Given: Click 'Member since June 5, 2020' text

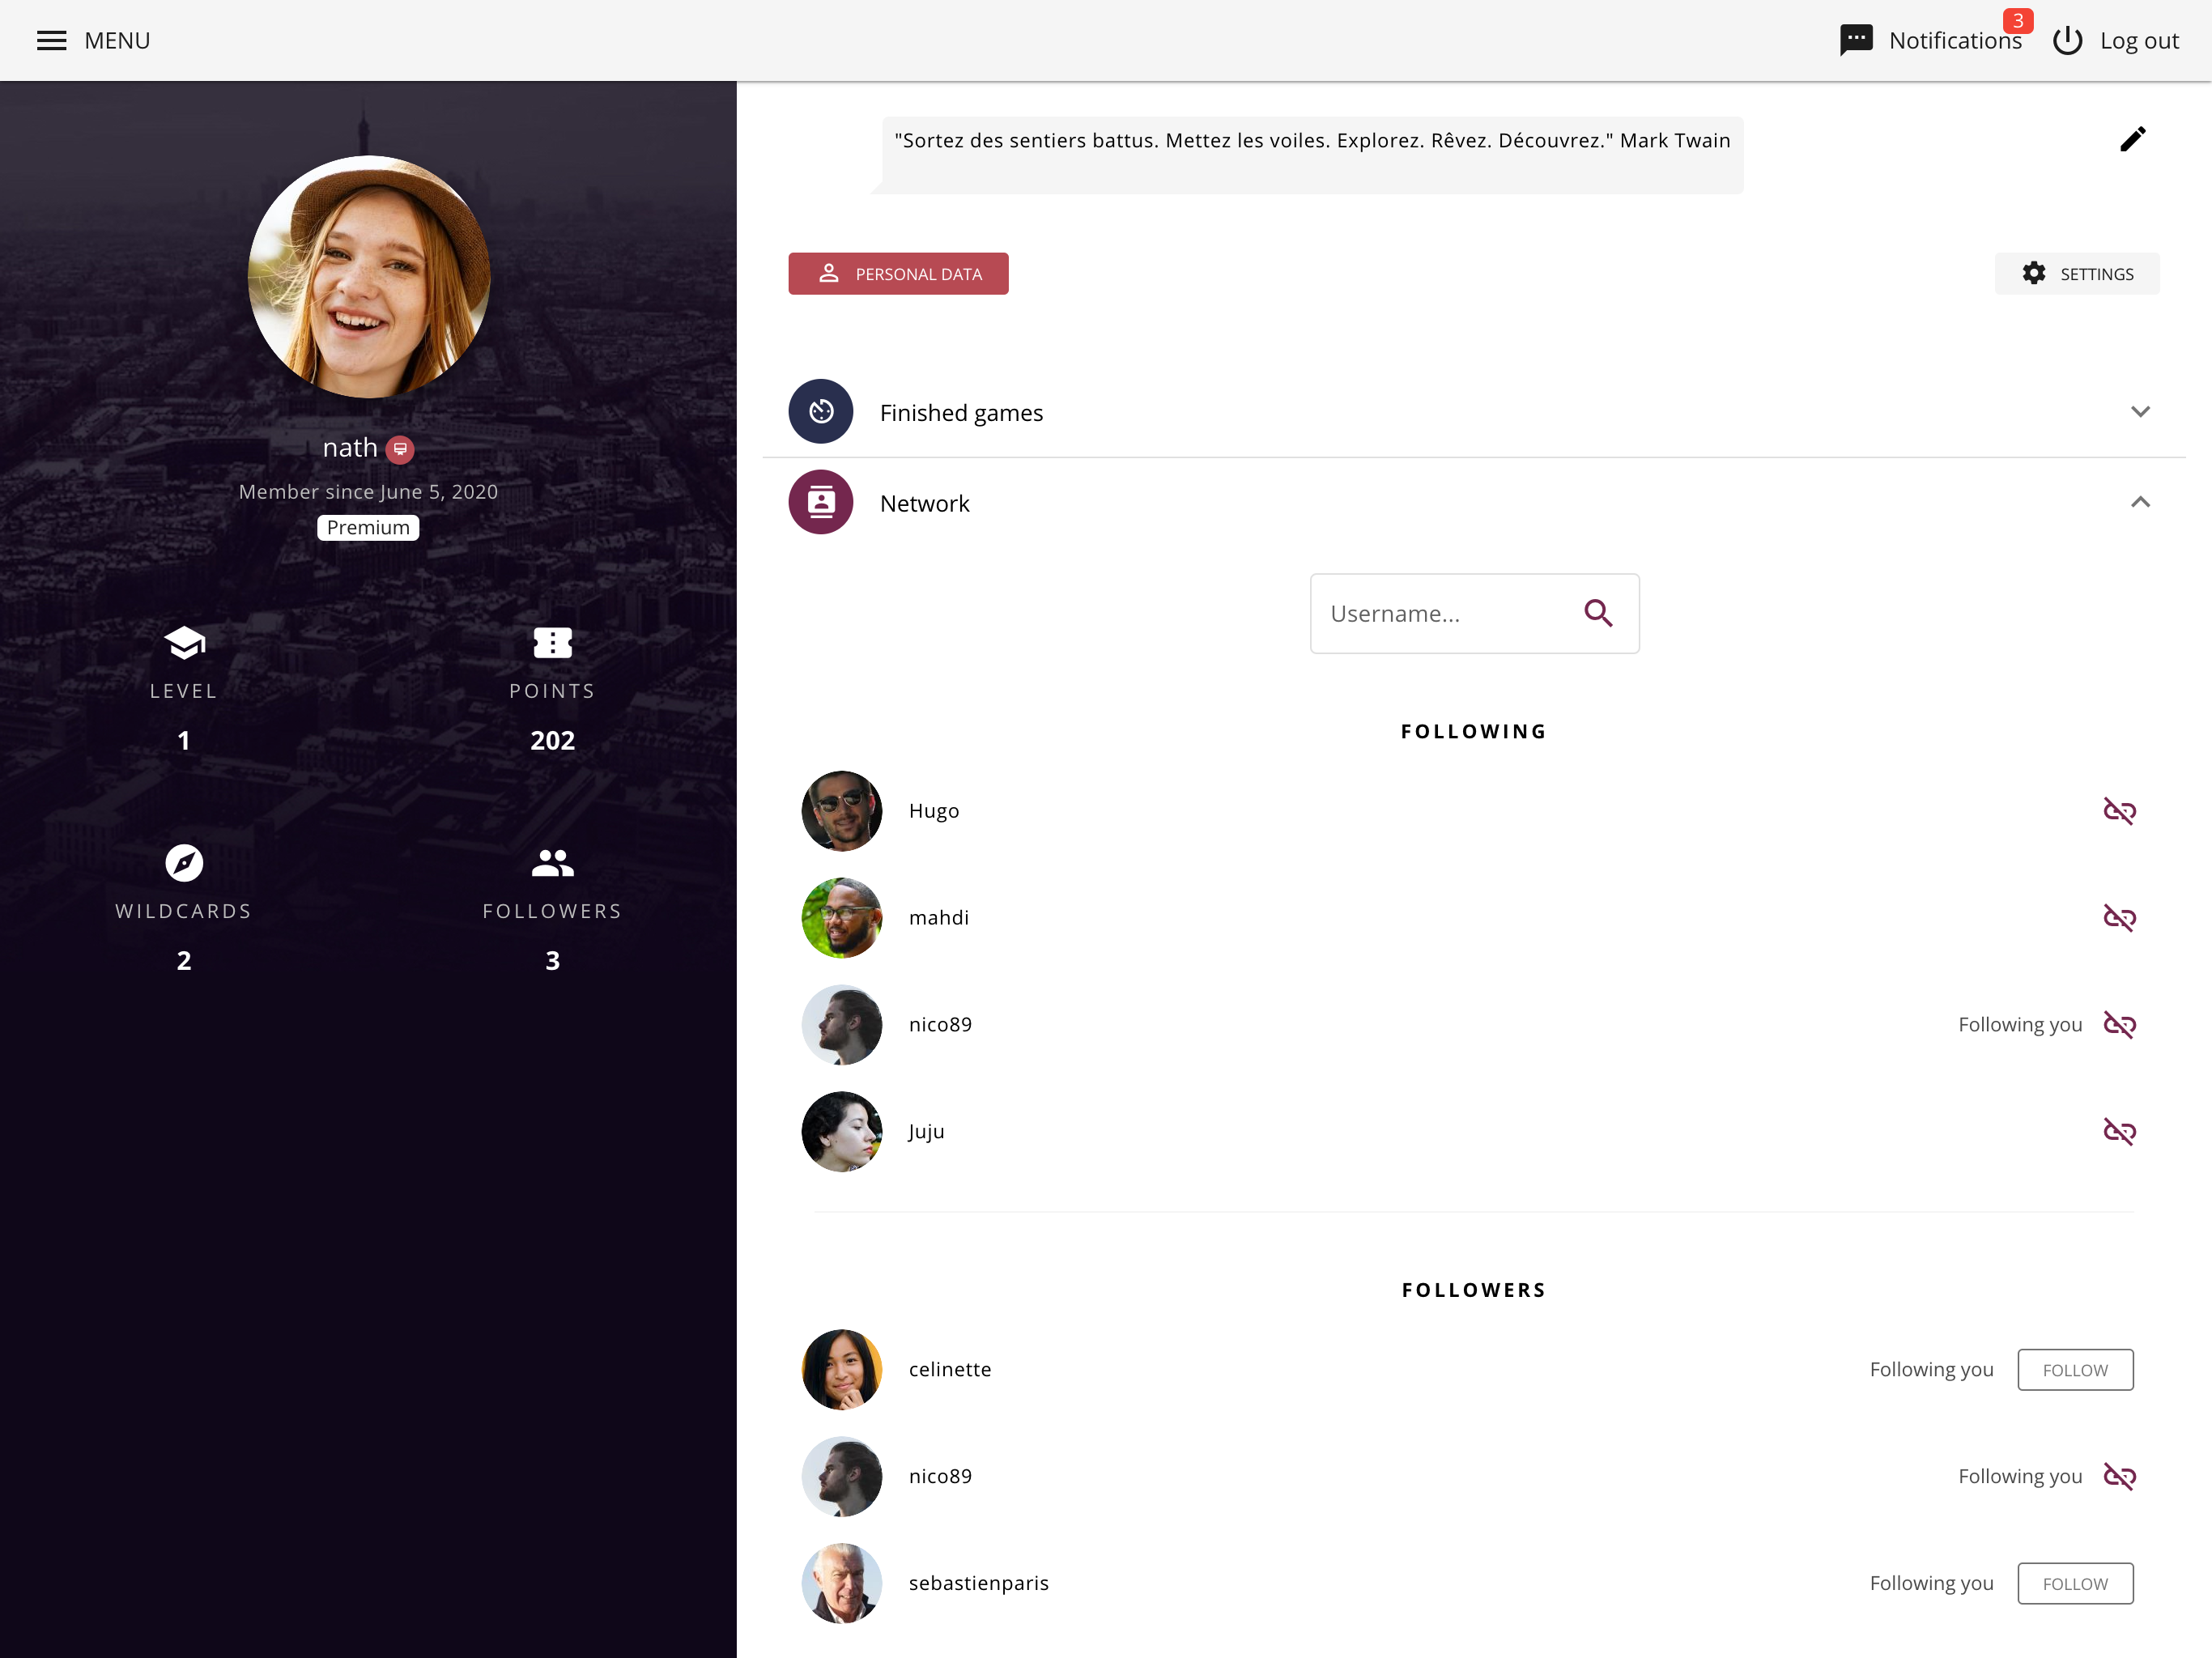Looking at the screenshot, I should [x=368, y=492].
